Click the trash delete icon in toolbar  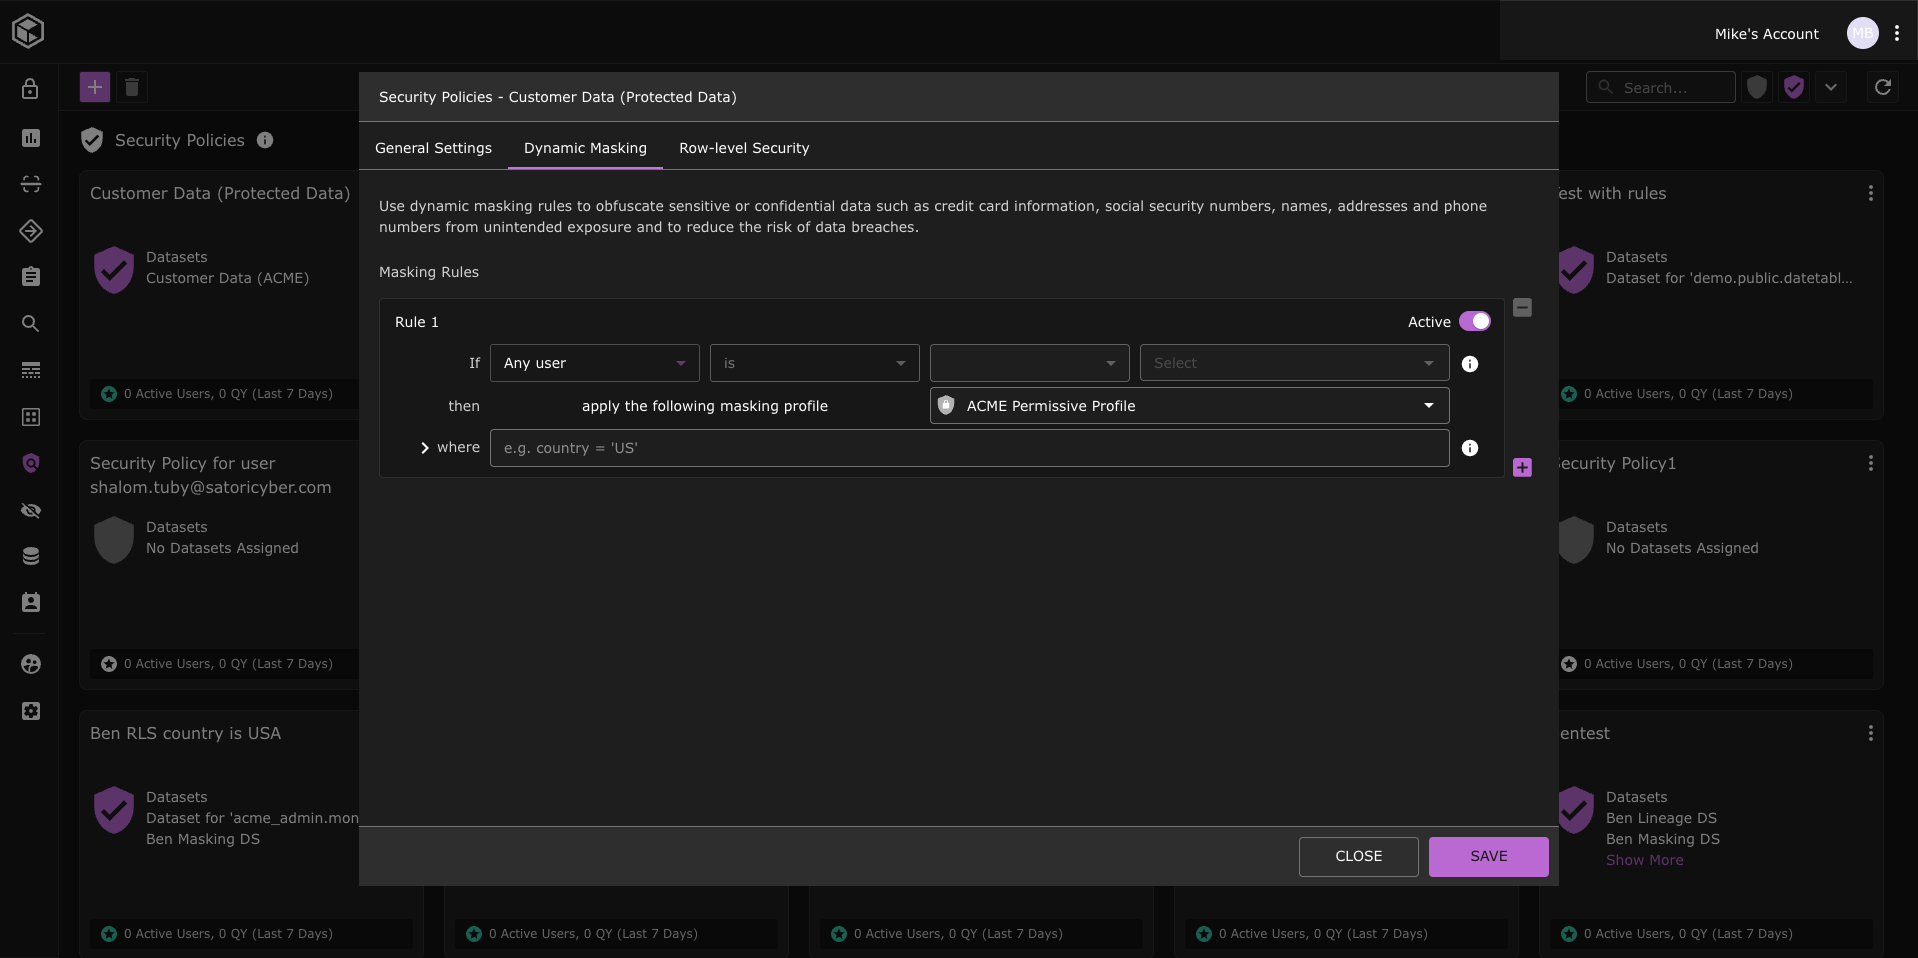click(x=132, y=87)
